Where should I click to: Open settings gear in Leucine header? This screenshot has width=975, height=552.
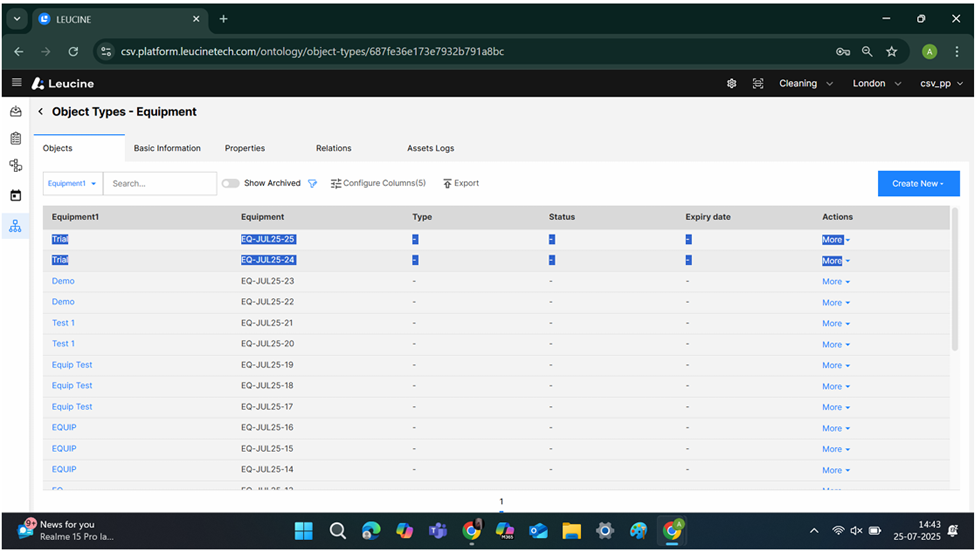click(x=731, y=84)
